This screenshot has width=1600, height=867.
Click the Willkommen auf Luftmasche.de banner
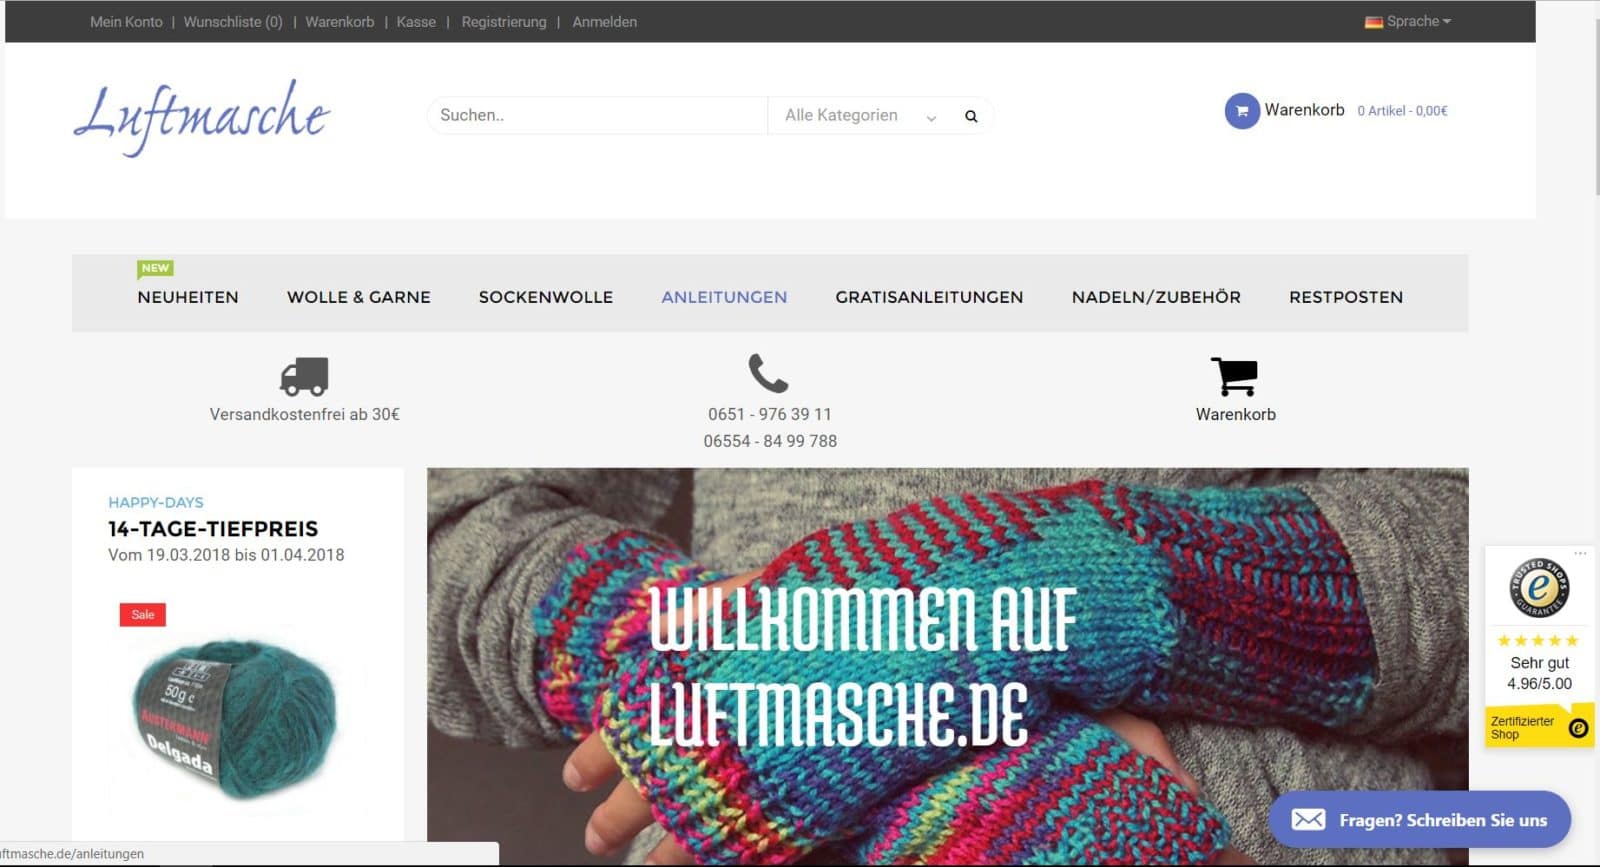[x=947, y=666]
